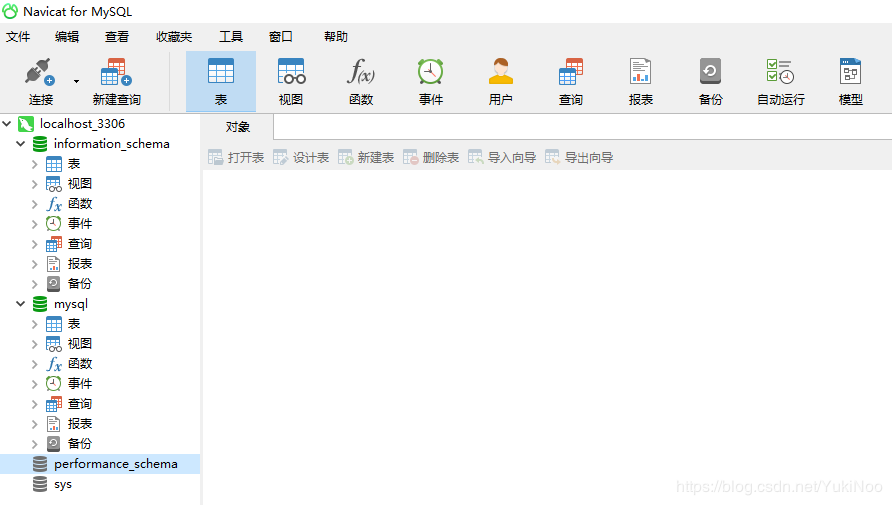Open 新建查询 (New Query) from toolbar

(x=116, y=80)
